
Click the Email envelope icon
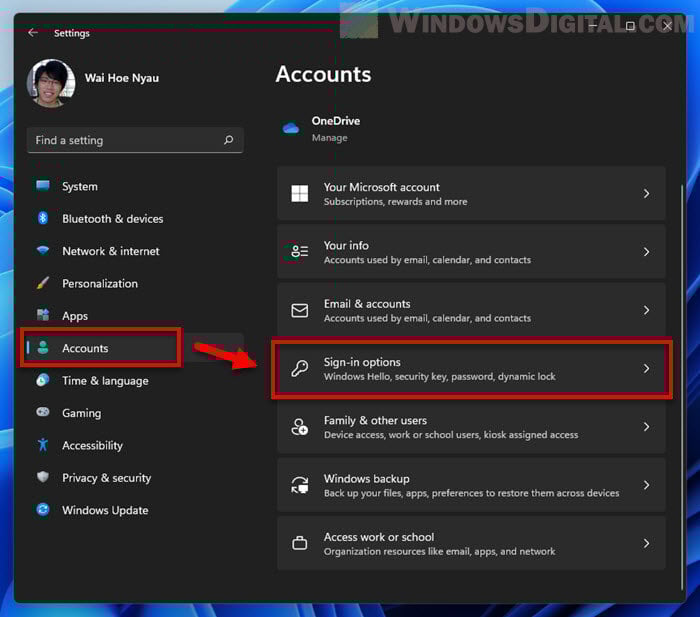(300, 310)
